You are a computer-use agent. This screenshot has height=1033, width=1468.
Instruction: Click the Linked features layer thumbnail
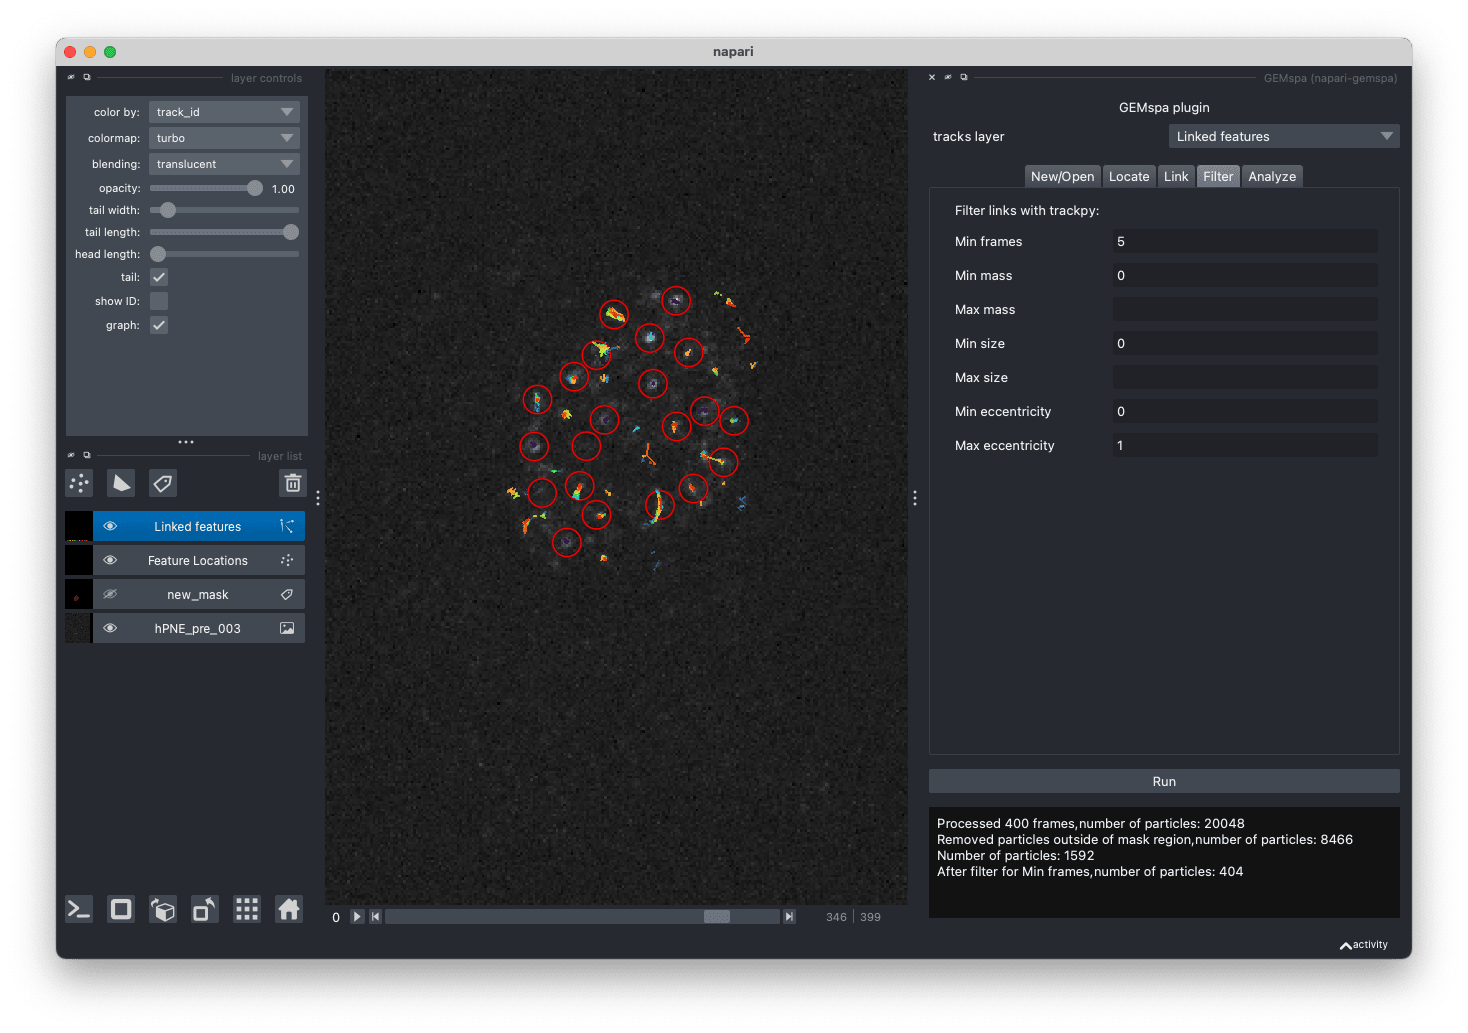coord(78,526)
